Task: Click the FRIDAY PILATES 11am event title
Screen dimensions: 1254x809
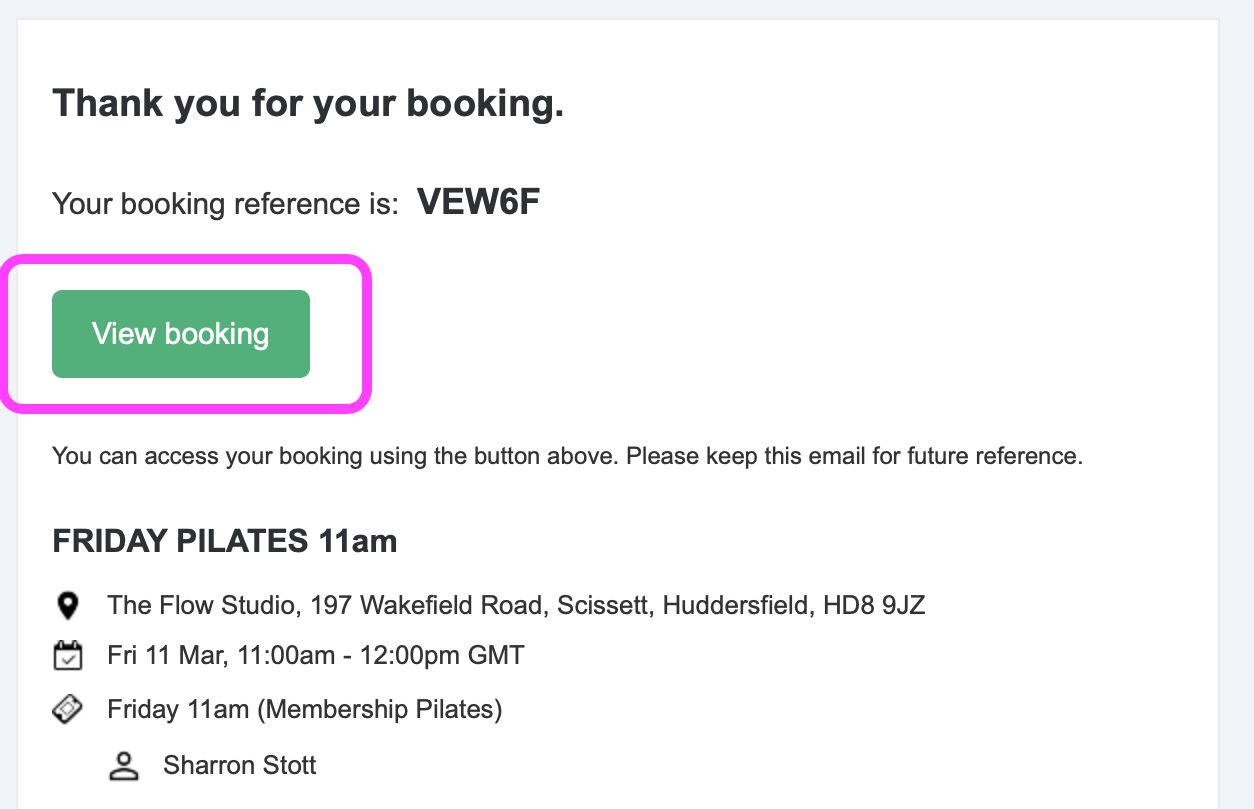Action: [x=225, y=541]
